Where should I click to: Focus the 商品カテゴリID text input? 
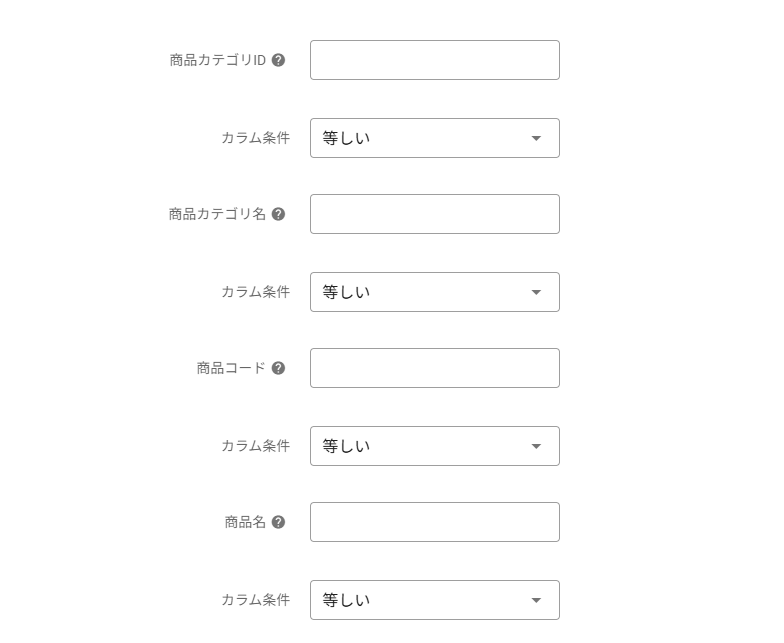434,60
